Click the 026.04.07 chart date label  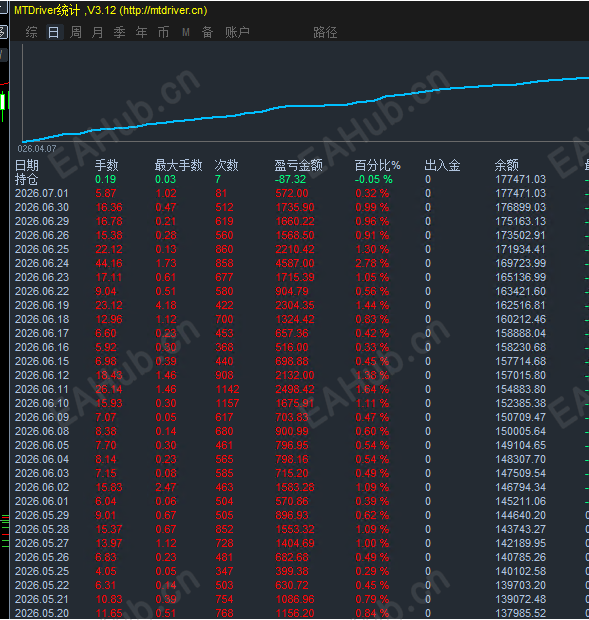pos(37,149)
